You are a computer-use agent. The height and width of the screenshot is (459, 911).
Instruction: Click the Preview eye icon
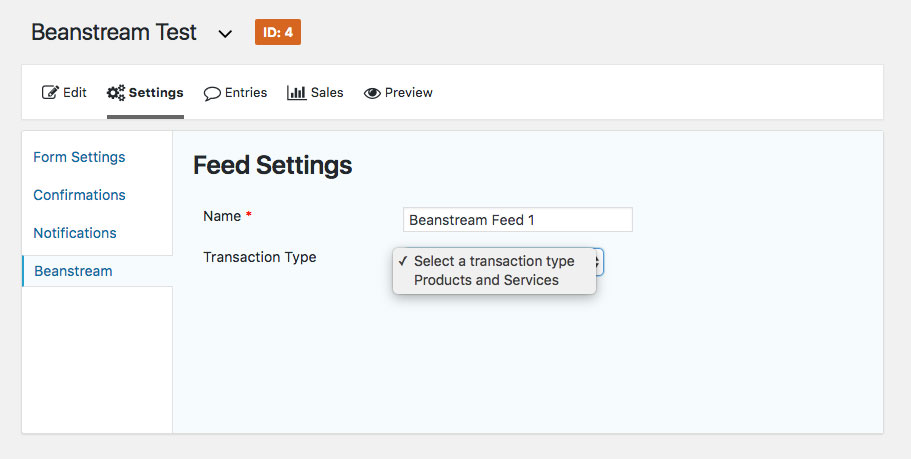tap(372, 93)
